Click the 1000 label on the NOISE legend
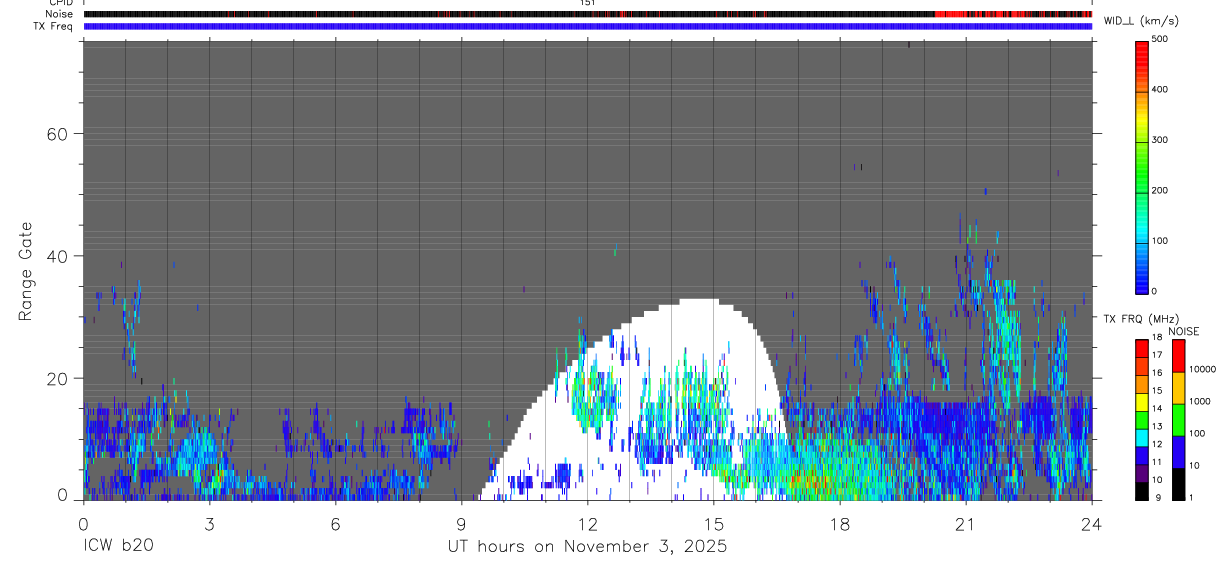Screen dimensions: 1228x567 pyautogui.click(x=1199, y=401)
